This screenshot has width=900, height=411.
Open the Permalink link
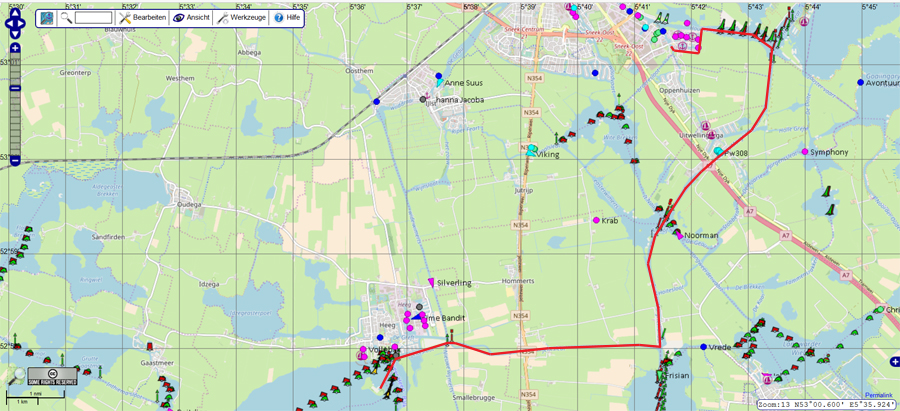877,397
